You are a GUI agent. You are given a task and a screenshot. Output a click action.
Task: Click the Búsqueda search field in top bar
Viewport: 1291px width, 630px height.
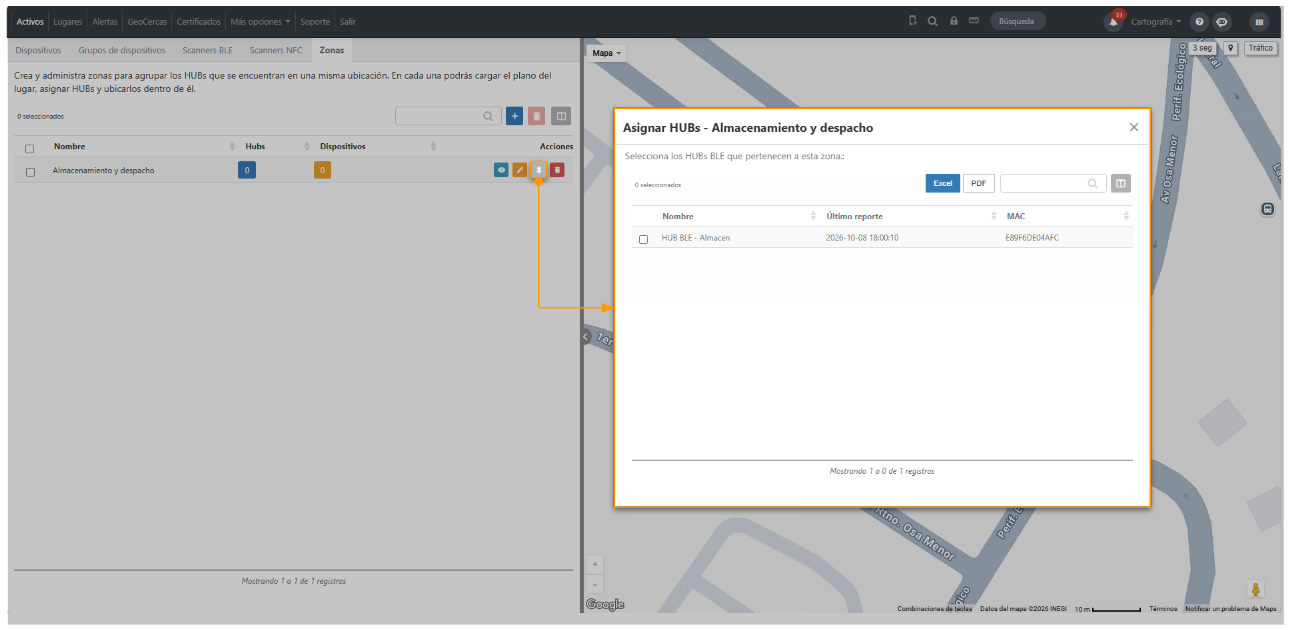pyautogui.click(x=1018, y=21)
